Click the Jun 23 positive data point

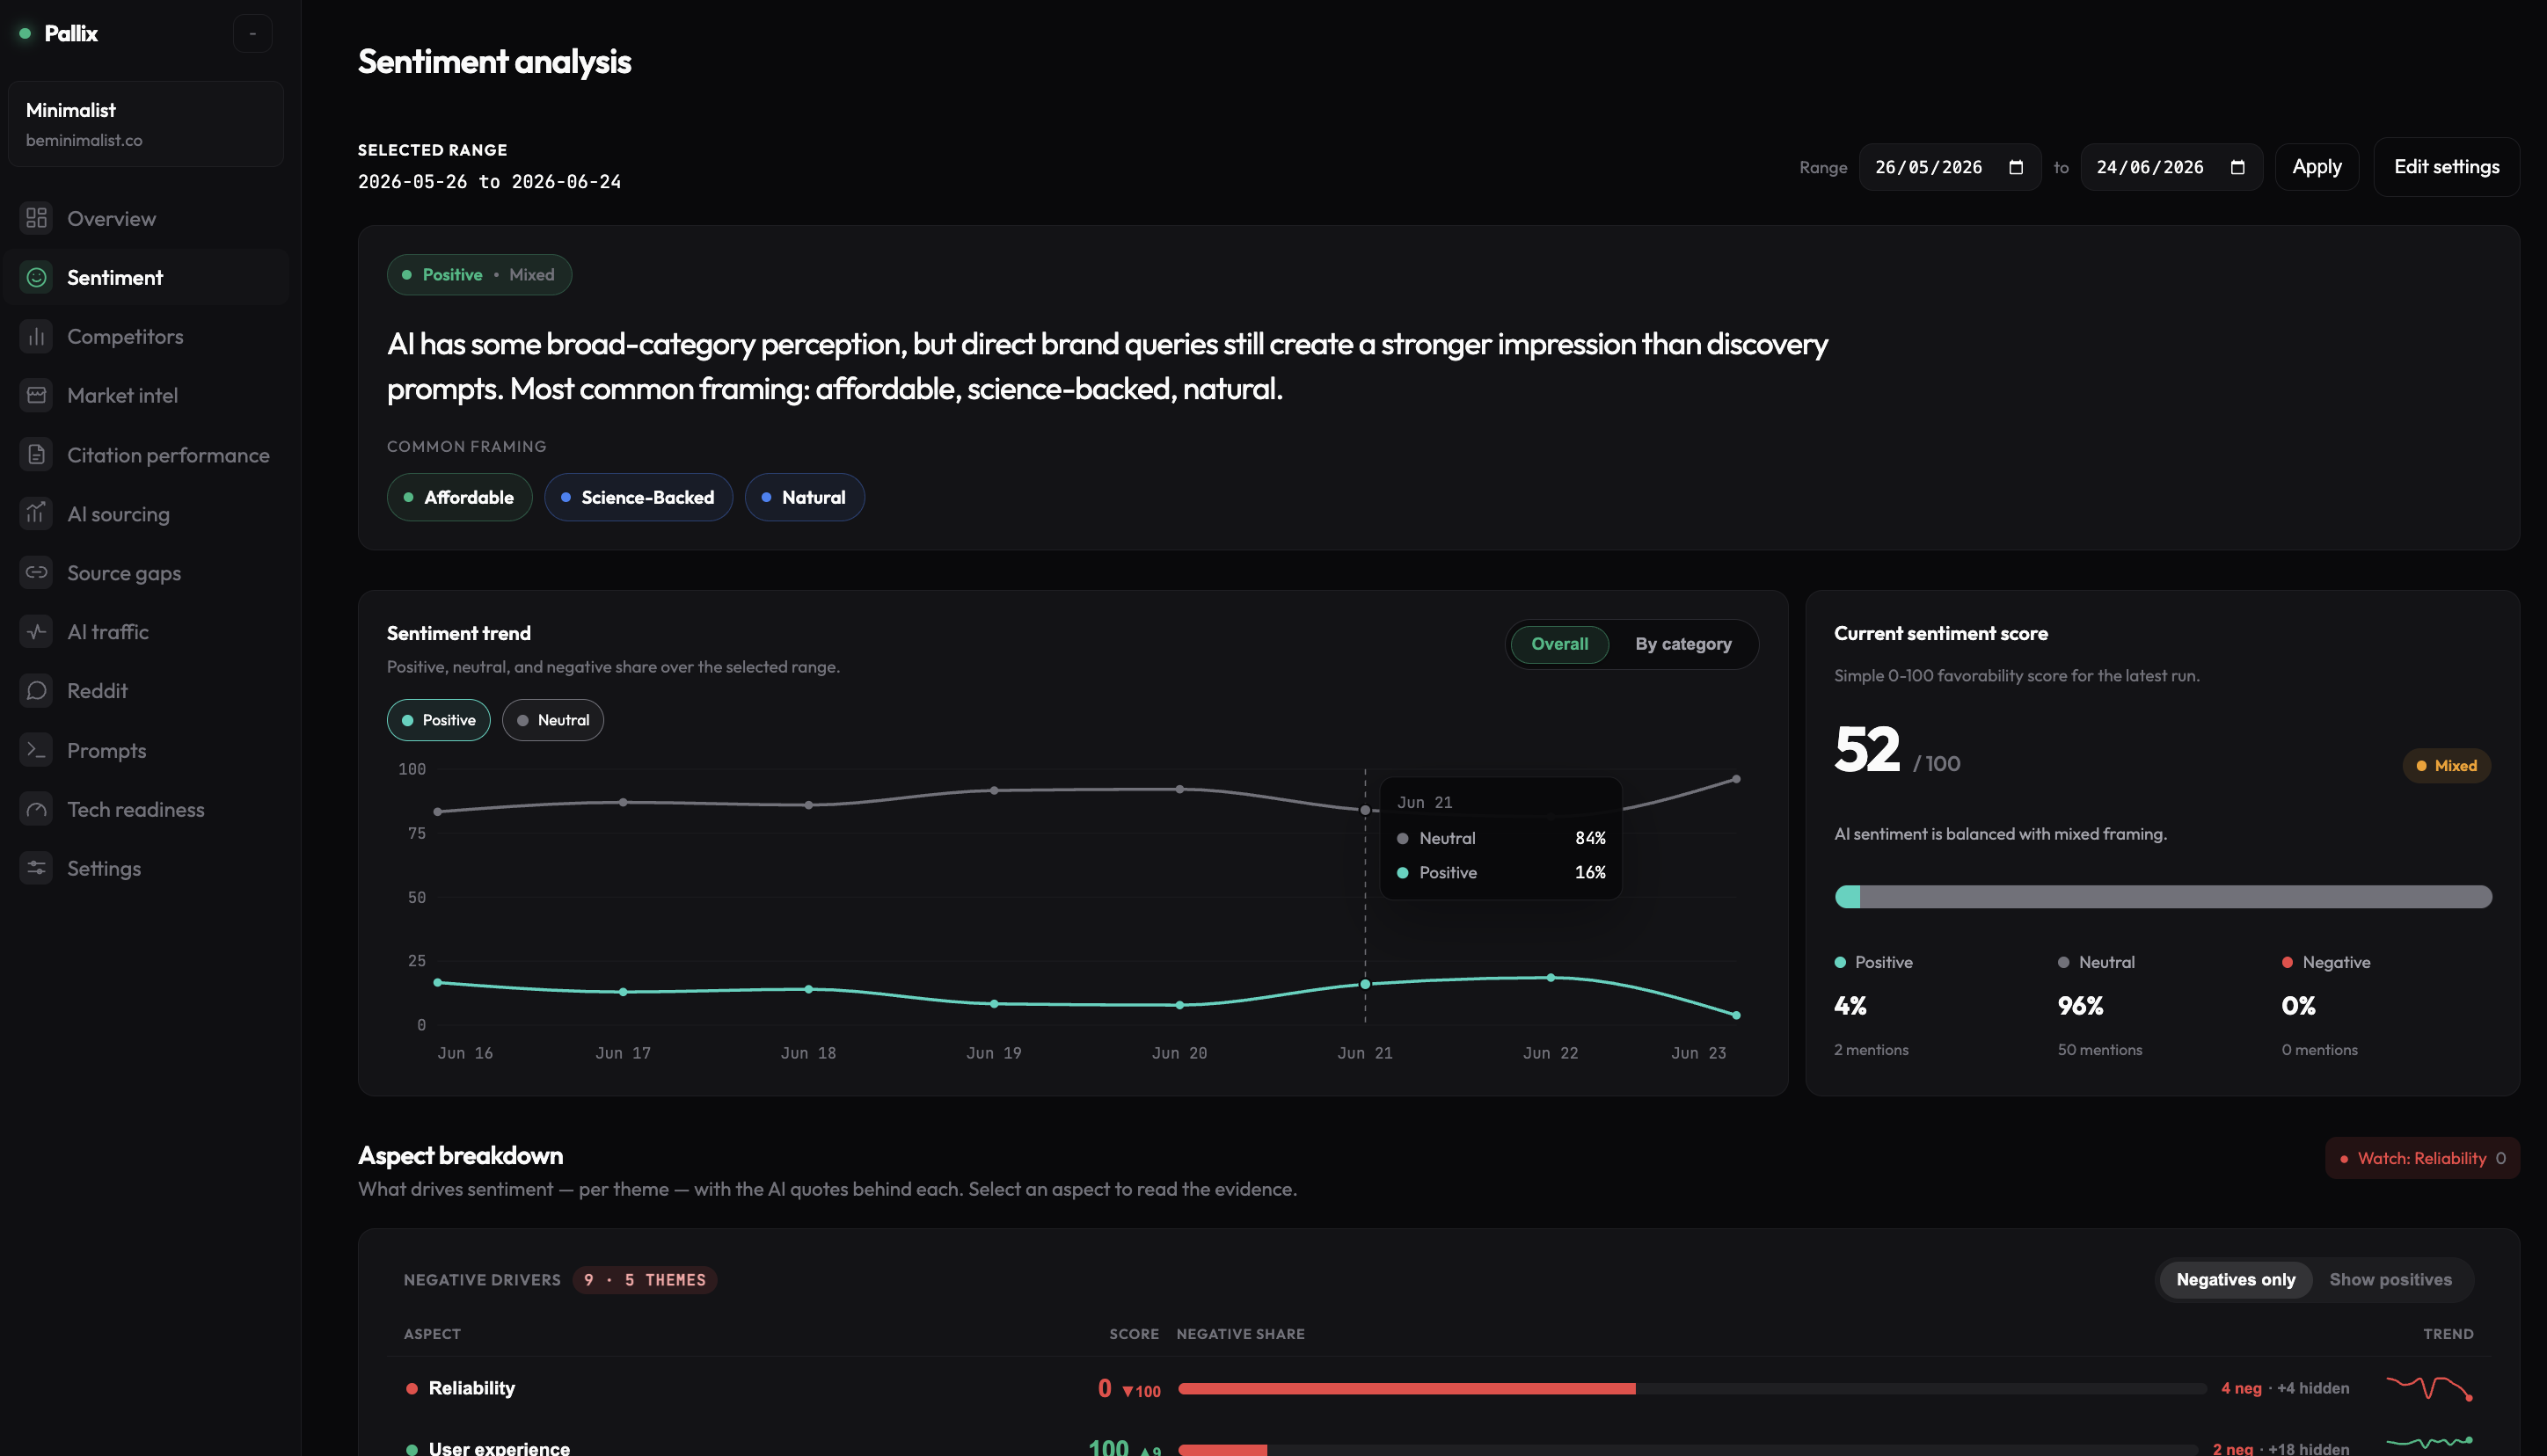tap(1736, 1015)
